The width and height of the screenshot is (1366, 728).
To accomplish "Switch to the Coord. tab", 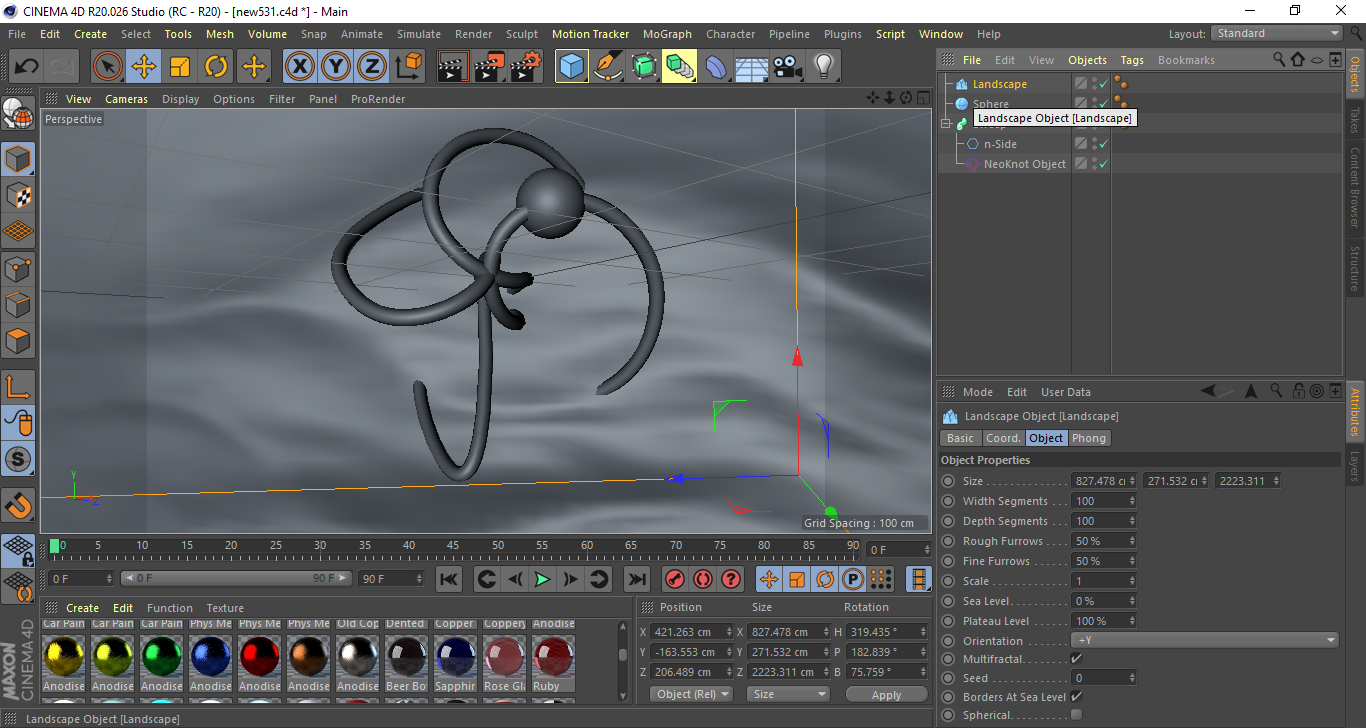I will tap(1003, 438).
